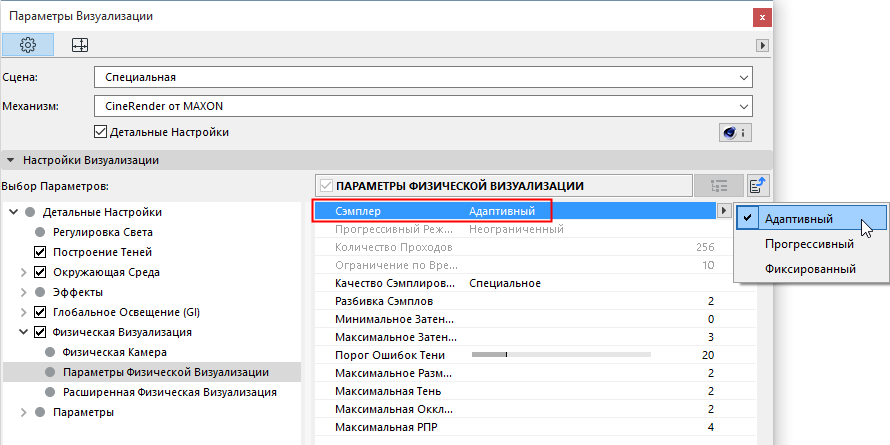Expand the Окружающая Среда tree node
This screenshot has height=445, width=890.
pyautogui.click(x=23, y=272)
